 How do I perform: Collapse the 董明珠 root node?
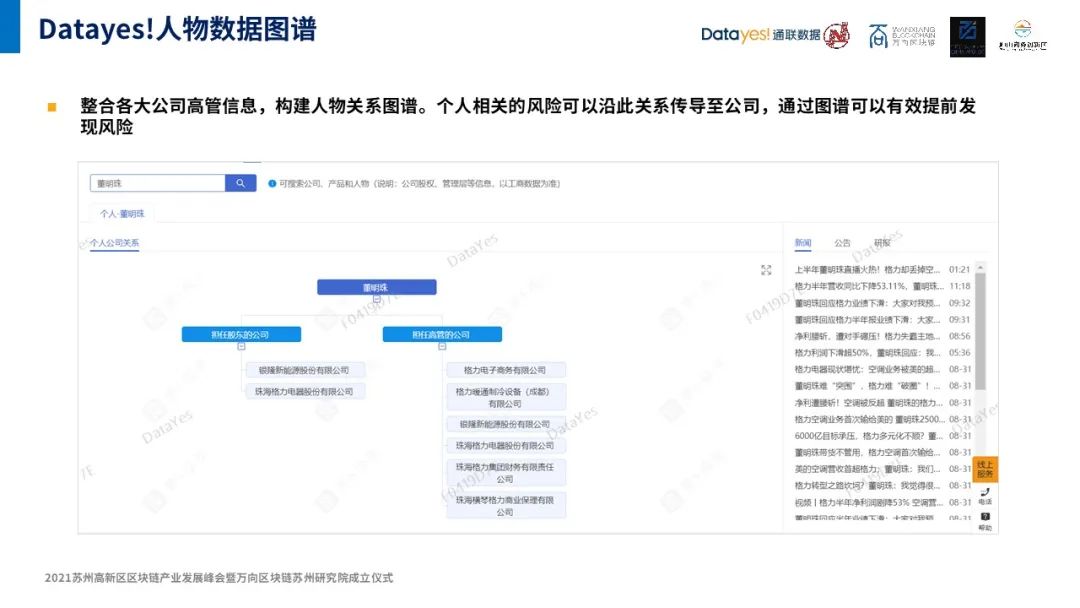(376, 300)
